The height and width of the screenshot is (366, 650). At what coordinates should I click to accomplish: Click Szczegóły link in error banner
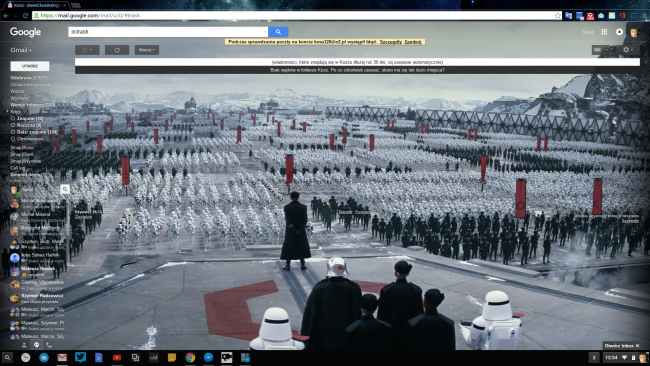click(x=390, y=42)
